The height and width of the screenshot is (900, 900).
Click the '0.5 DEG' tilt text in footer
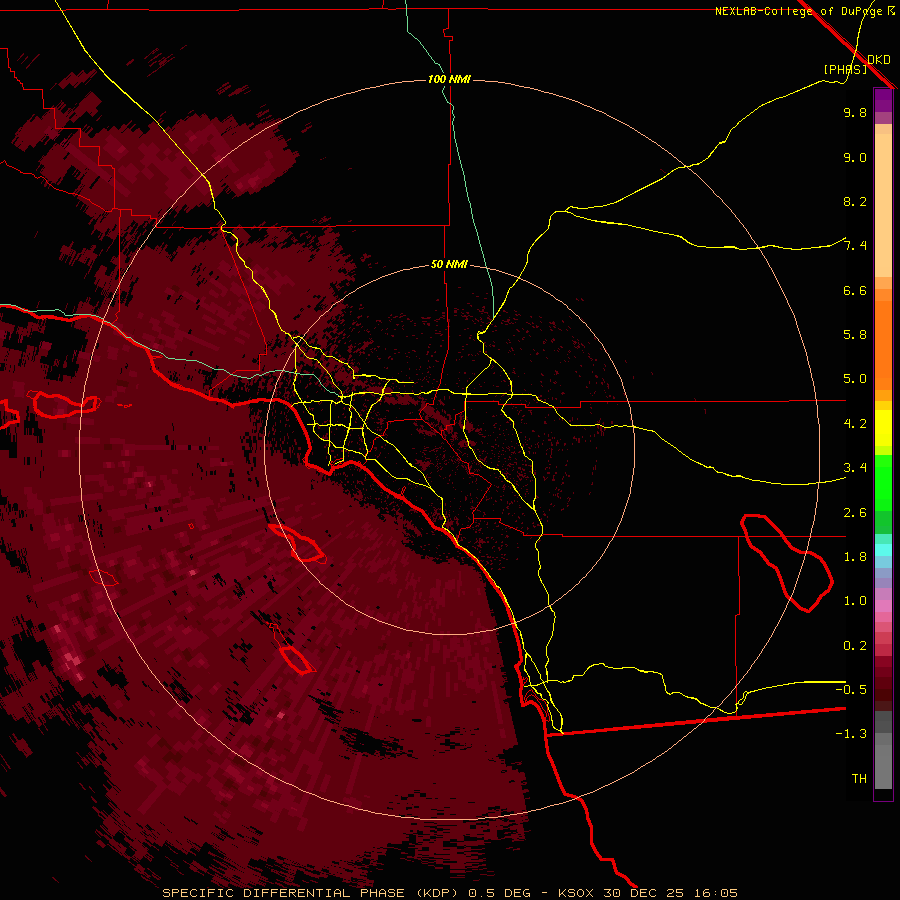point(499,893)
